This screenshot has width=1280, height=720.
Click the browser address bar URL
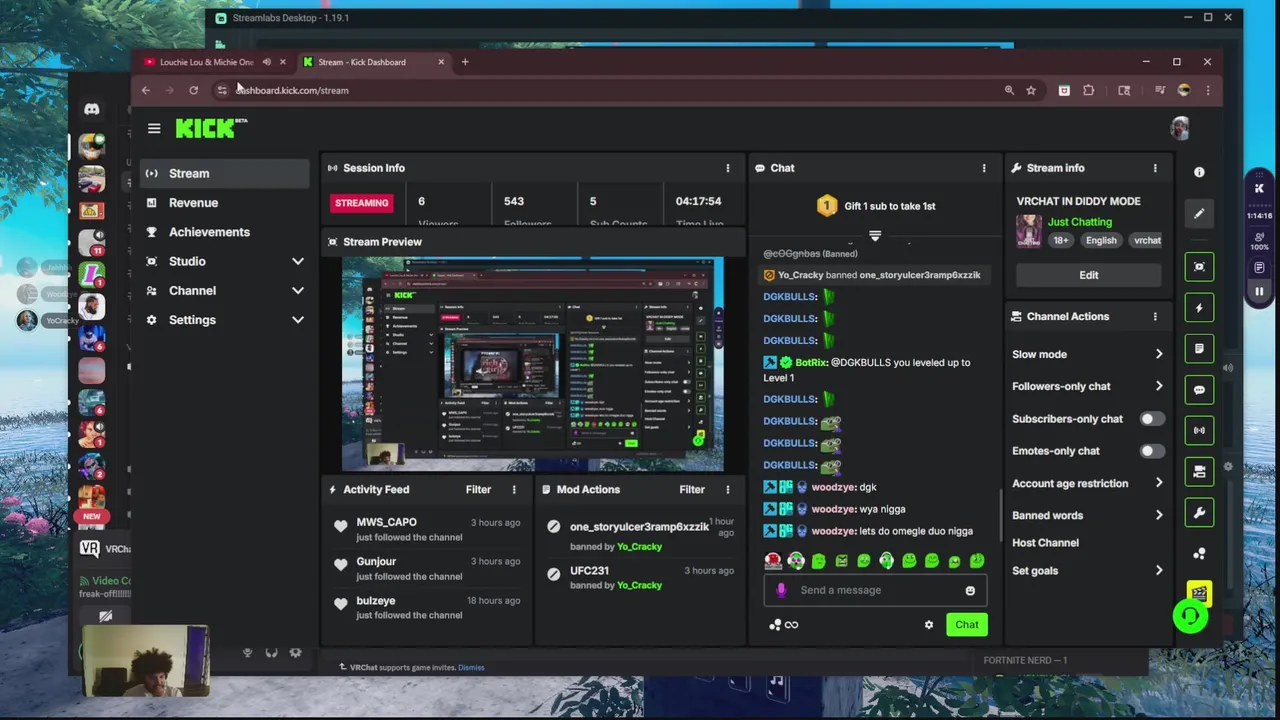tap(292, 90)
